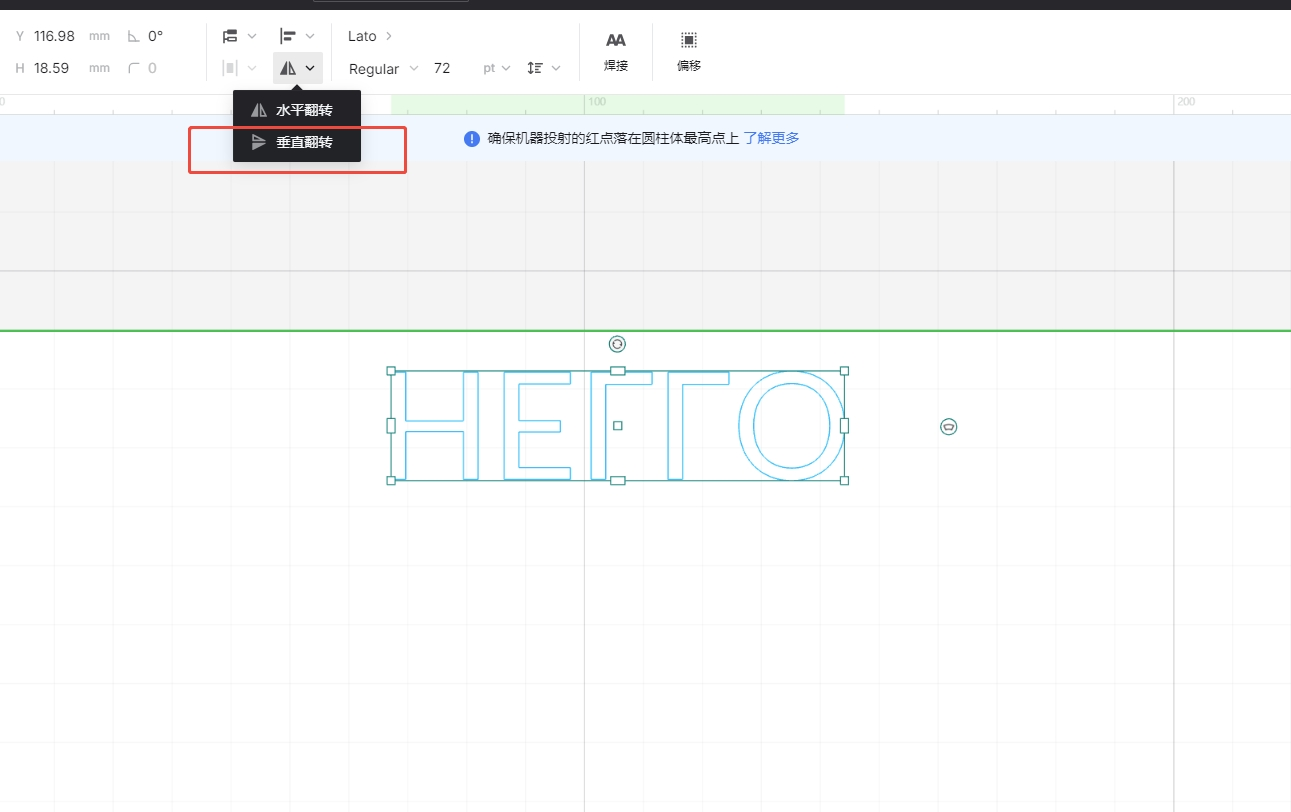Edit the Y position field 116.98
This screenshot has width=1291, height=812.
(x=54, y=36)
